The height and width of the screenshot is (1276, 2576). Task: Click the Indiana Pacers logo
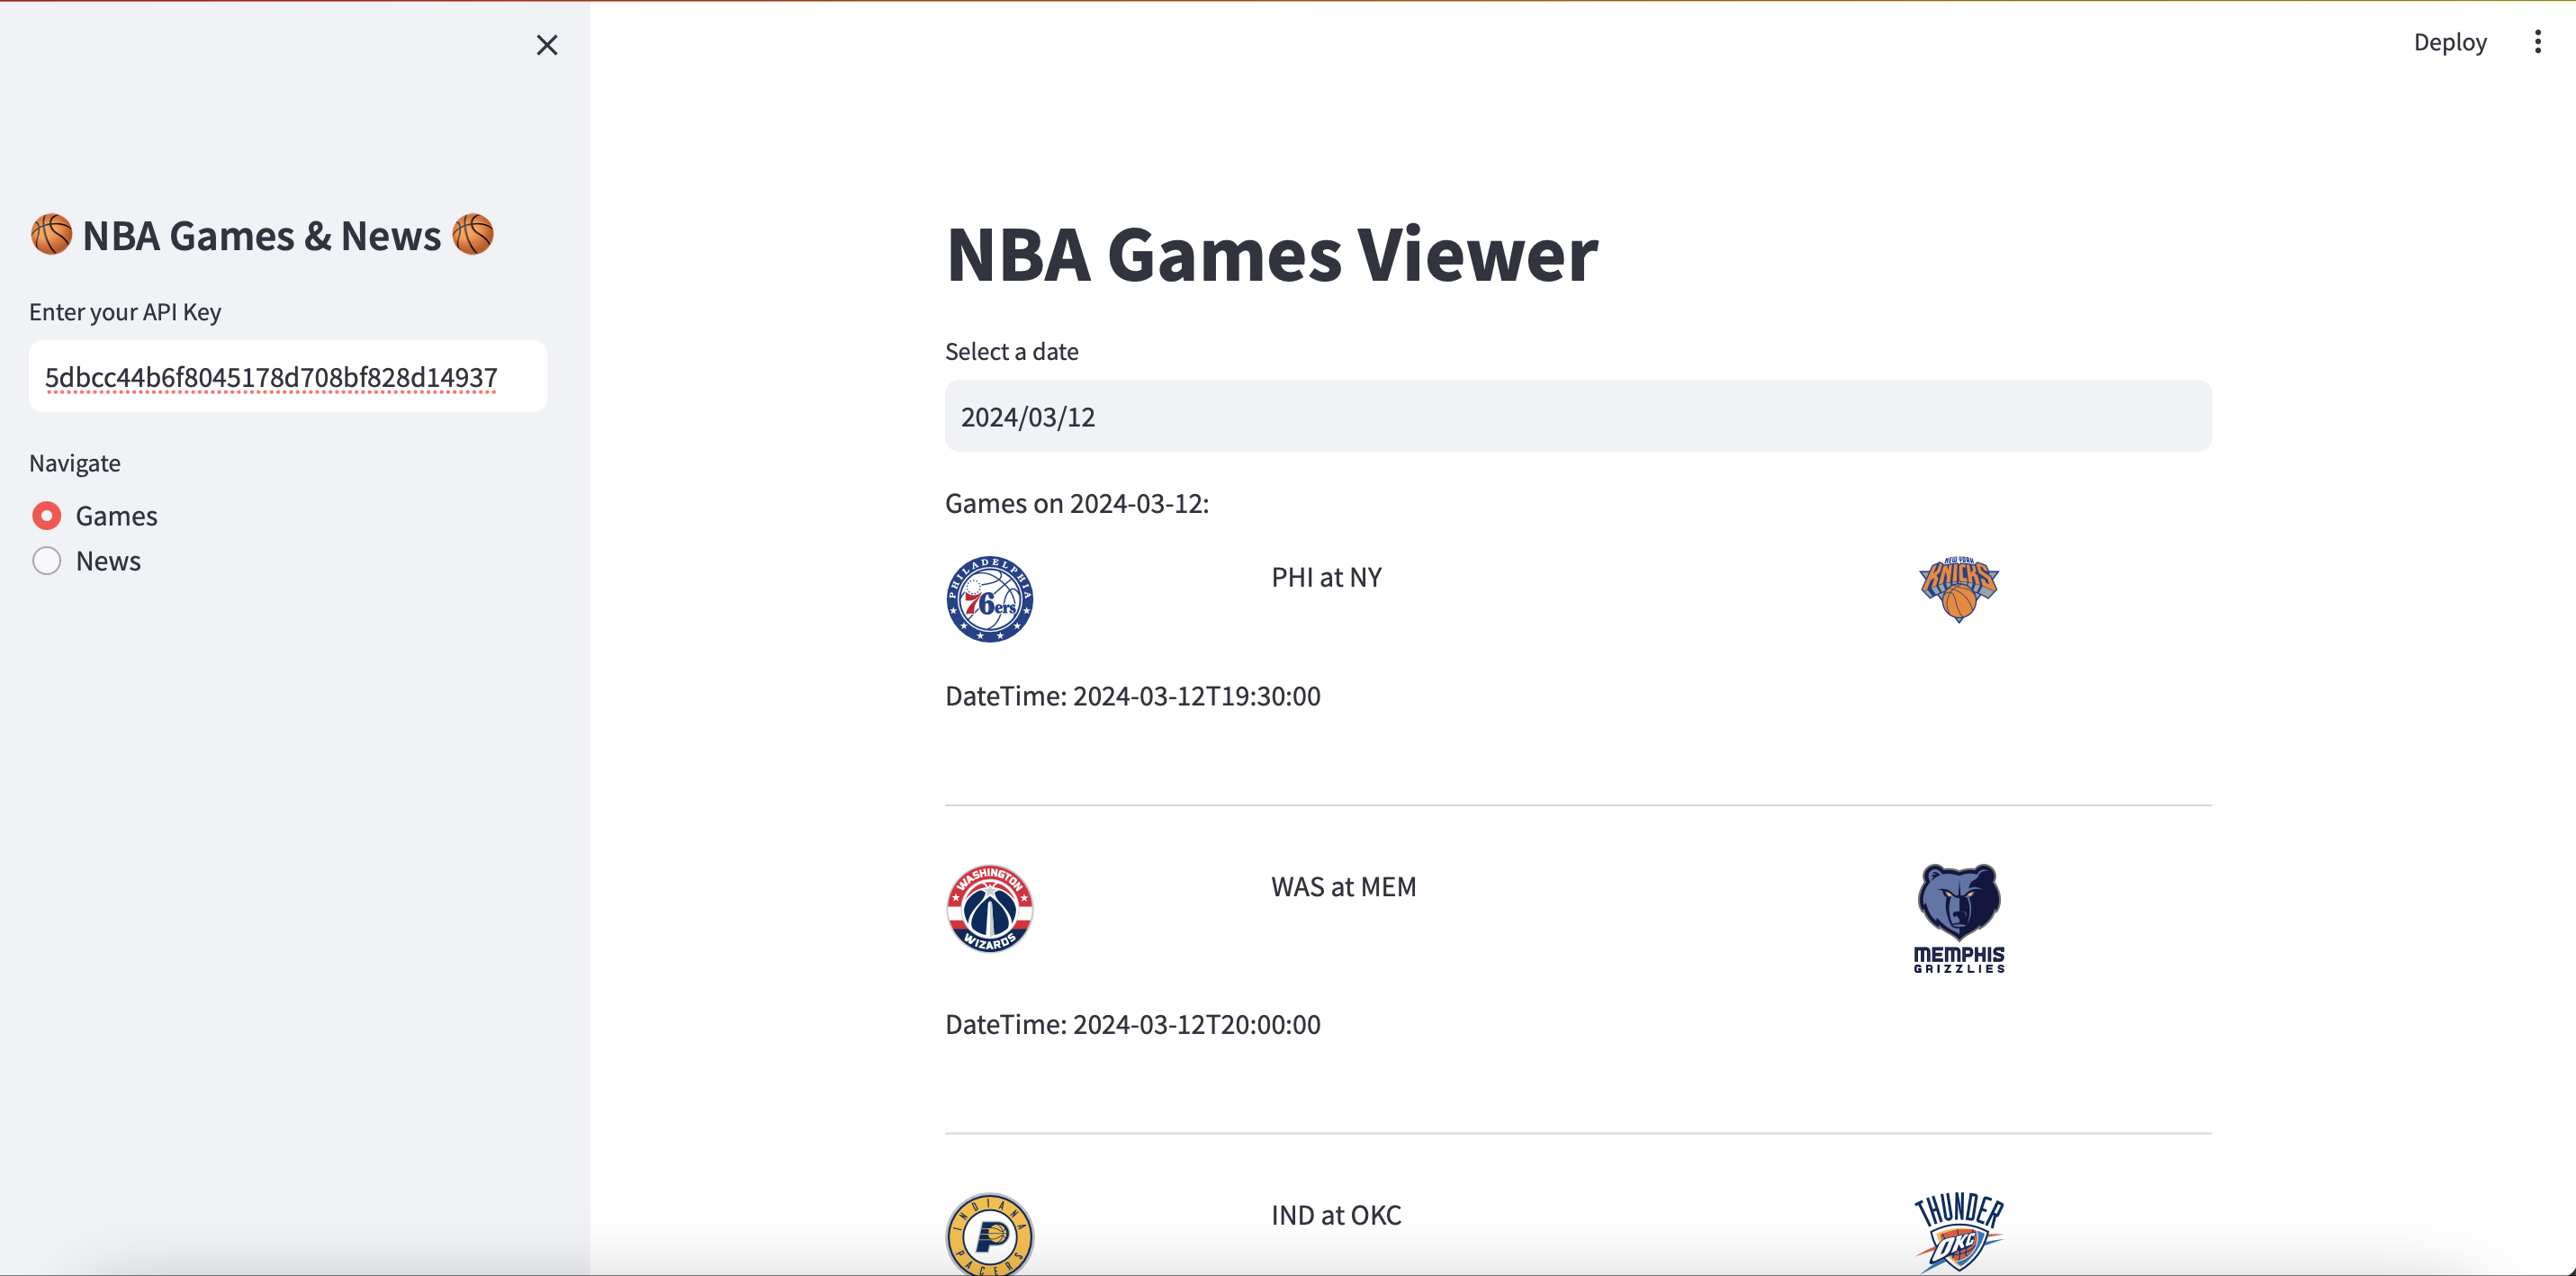tap(989, 1233)
